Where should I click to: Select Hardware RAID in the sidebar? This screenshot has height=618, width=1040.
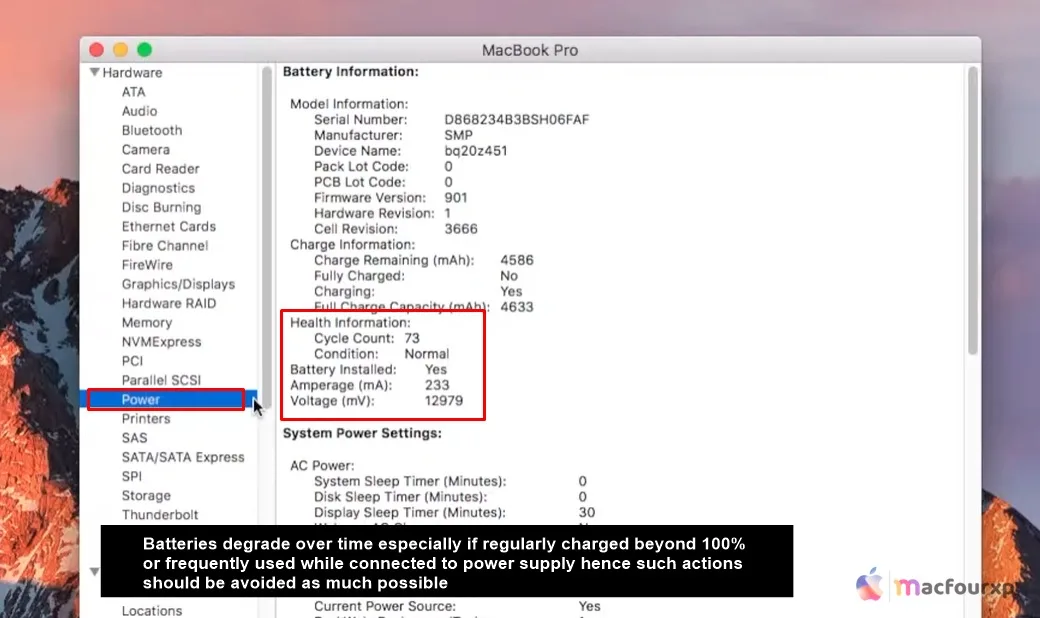pyautogui.click(x=168, y=304)
